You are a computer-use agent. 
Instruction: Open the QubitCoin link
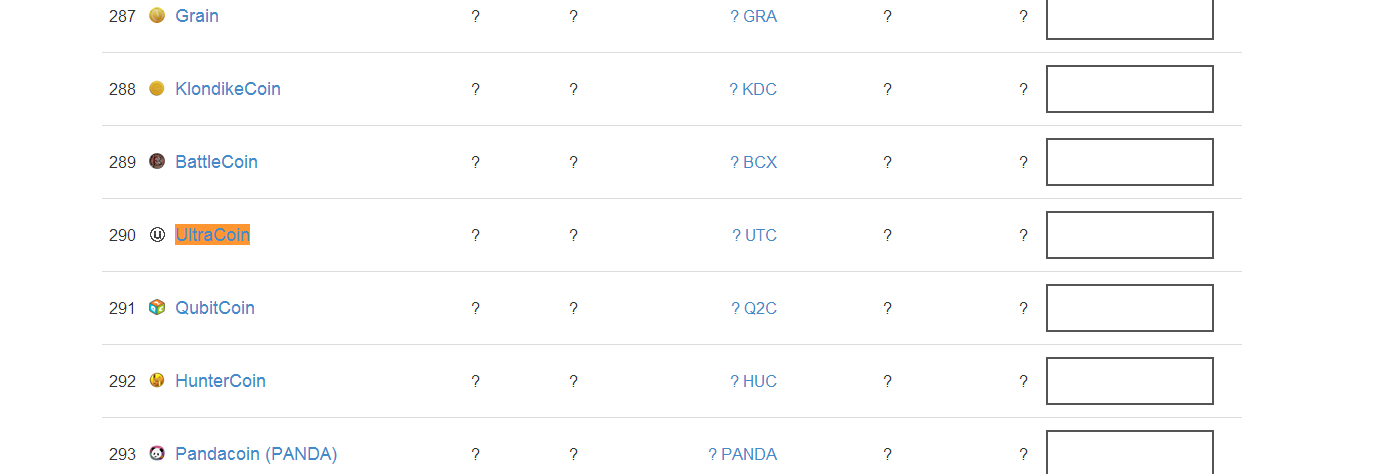pyautogui.click(x=215, y=308)
